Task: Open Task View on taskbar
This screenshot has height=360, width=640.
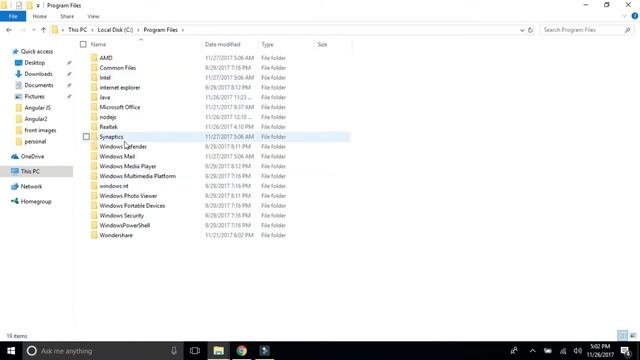Action: tap(195, 351)
